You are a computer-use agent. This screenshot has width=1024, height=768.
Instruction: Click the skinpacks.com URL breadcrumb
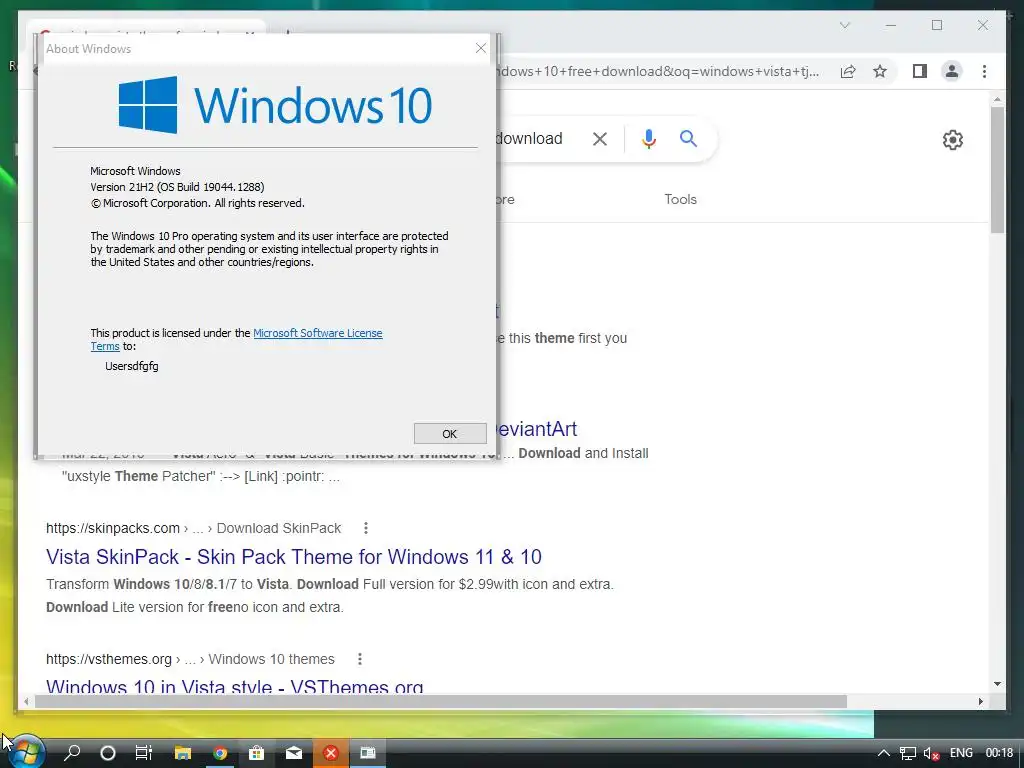(x=193, y=528)
